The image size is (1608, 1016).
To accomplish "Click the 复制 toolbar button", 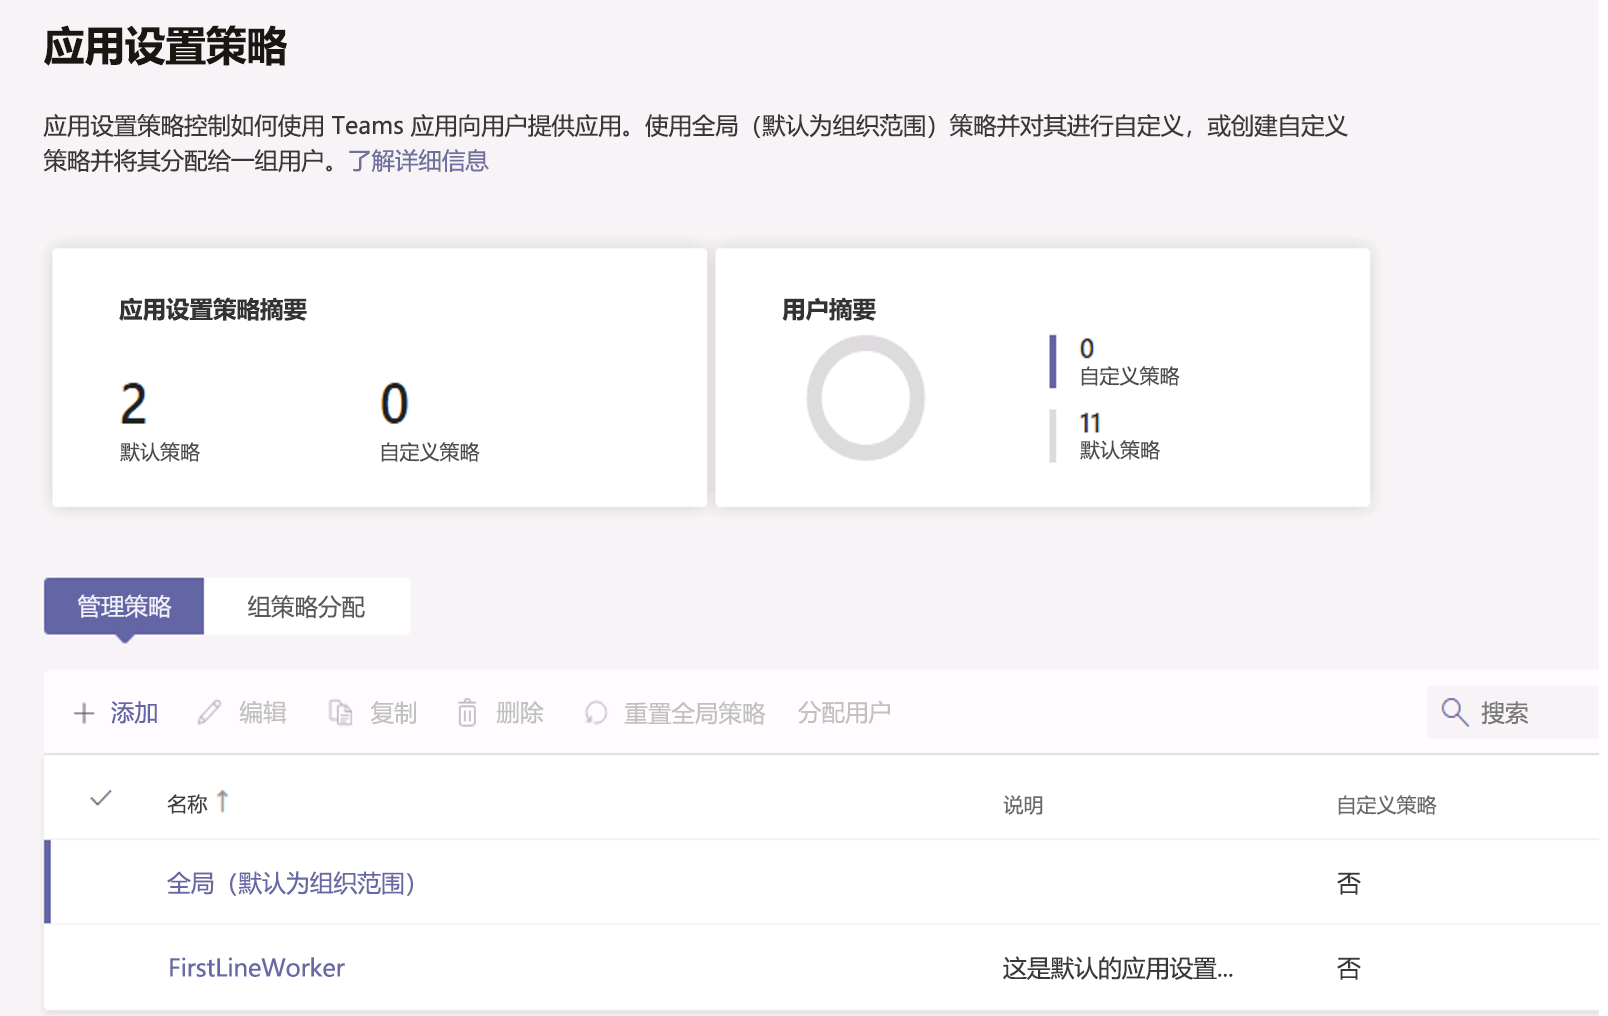I will coord(373,713).
